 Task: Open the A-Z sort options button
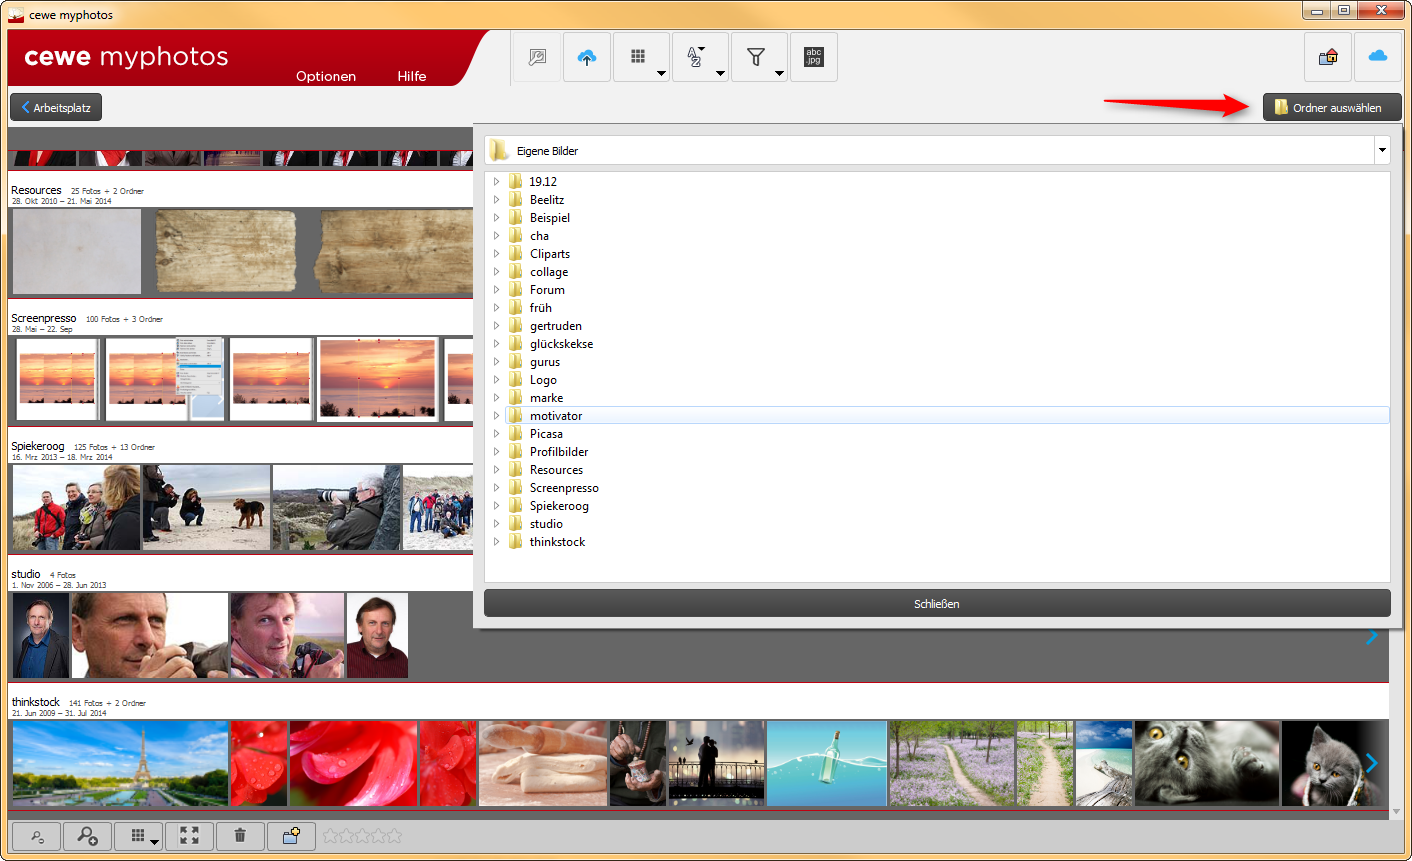698,58
